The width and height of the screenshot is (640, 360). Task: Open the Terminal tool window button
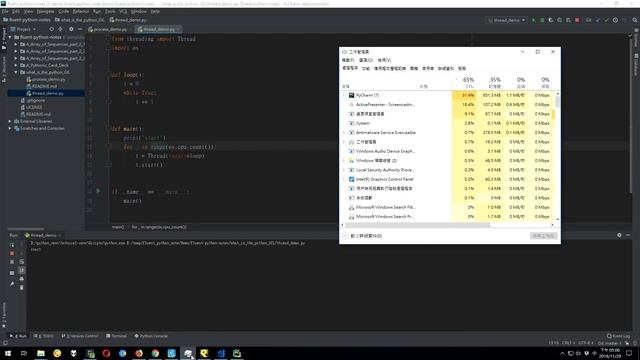[x=116, y=336]
